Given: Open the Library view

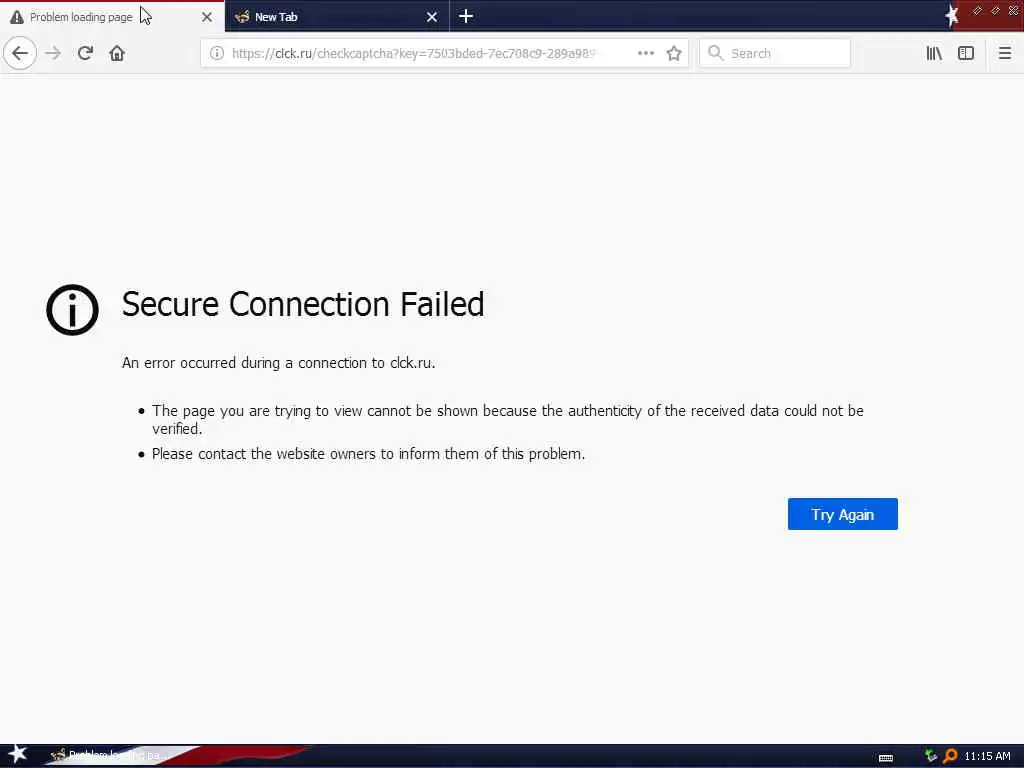Looking at the screenshot, I should (x=934, y=53).
